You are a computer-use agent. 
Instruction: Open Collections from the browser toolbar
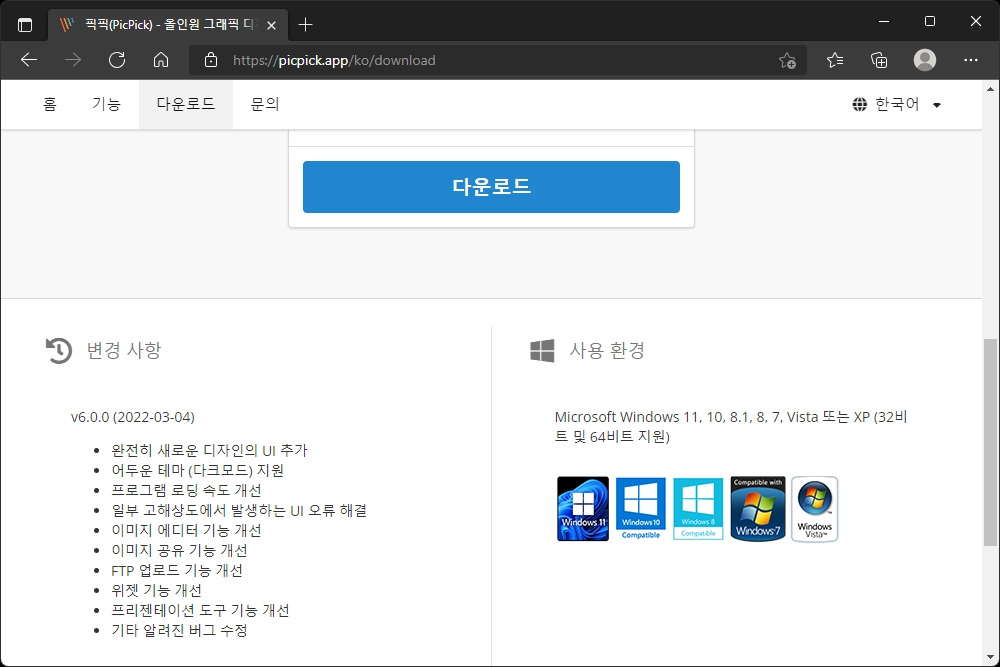[879, 60]
